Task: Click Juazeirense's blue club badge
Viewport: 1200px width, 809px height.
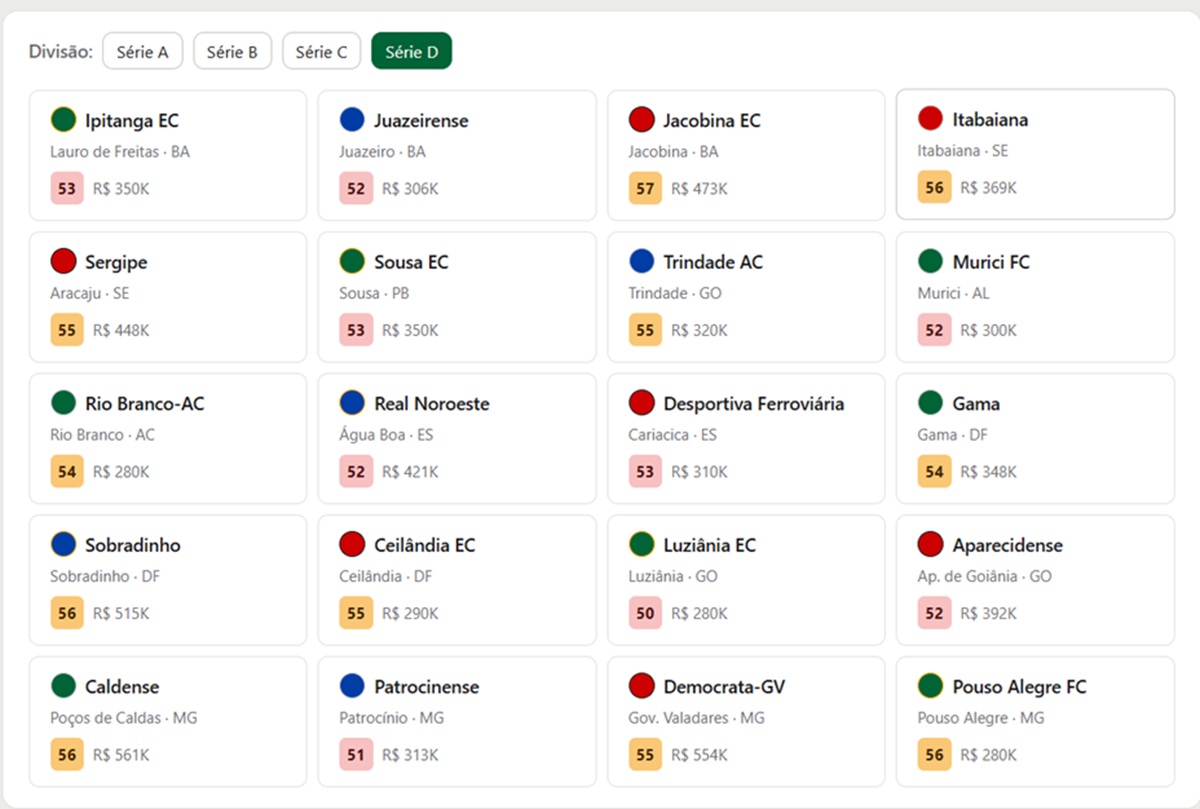Action: coord(352,120)
